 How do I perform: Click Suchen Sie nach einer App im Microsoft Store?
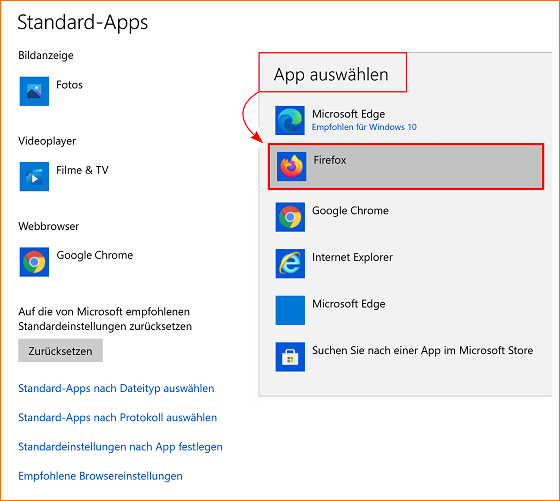[x=422, y=350]
